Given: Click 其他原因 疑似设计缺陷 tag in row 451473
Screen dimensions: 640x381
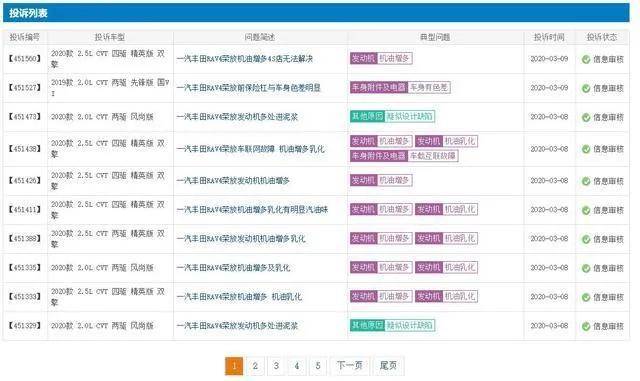Looking at the screenshot, I should point(392,116).
